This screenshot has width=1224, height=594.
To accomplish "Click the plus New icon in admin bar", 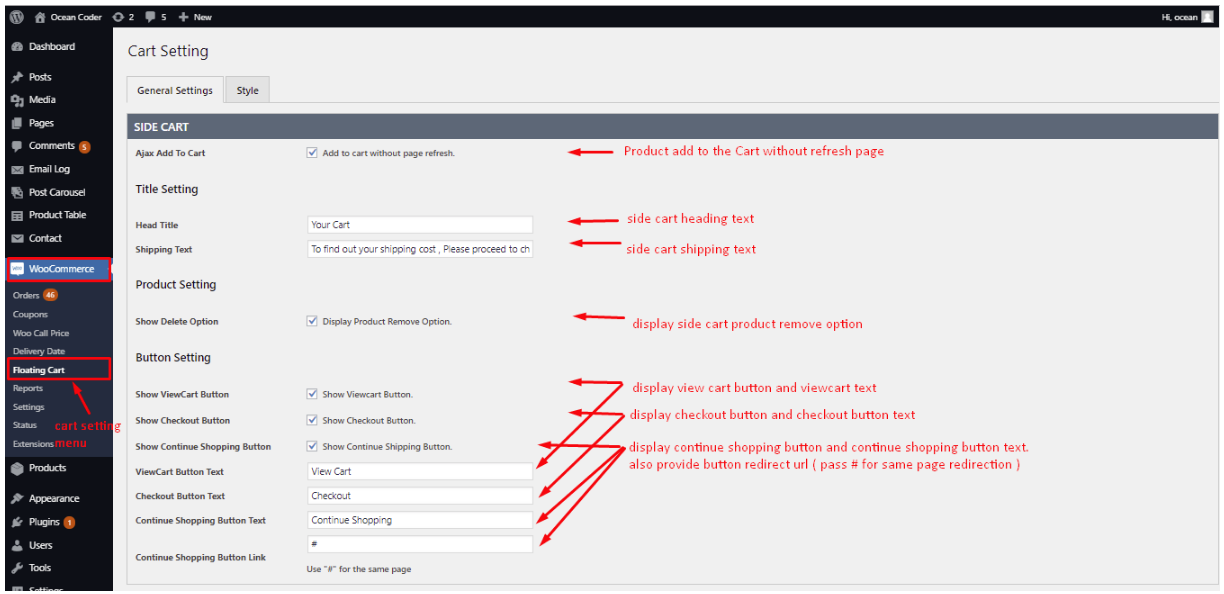I will click(x=183, y=17).
